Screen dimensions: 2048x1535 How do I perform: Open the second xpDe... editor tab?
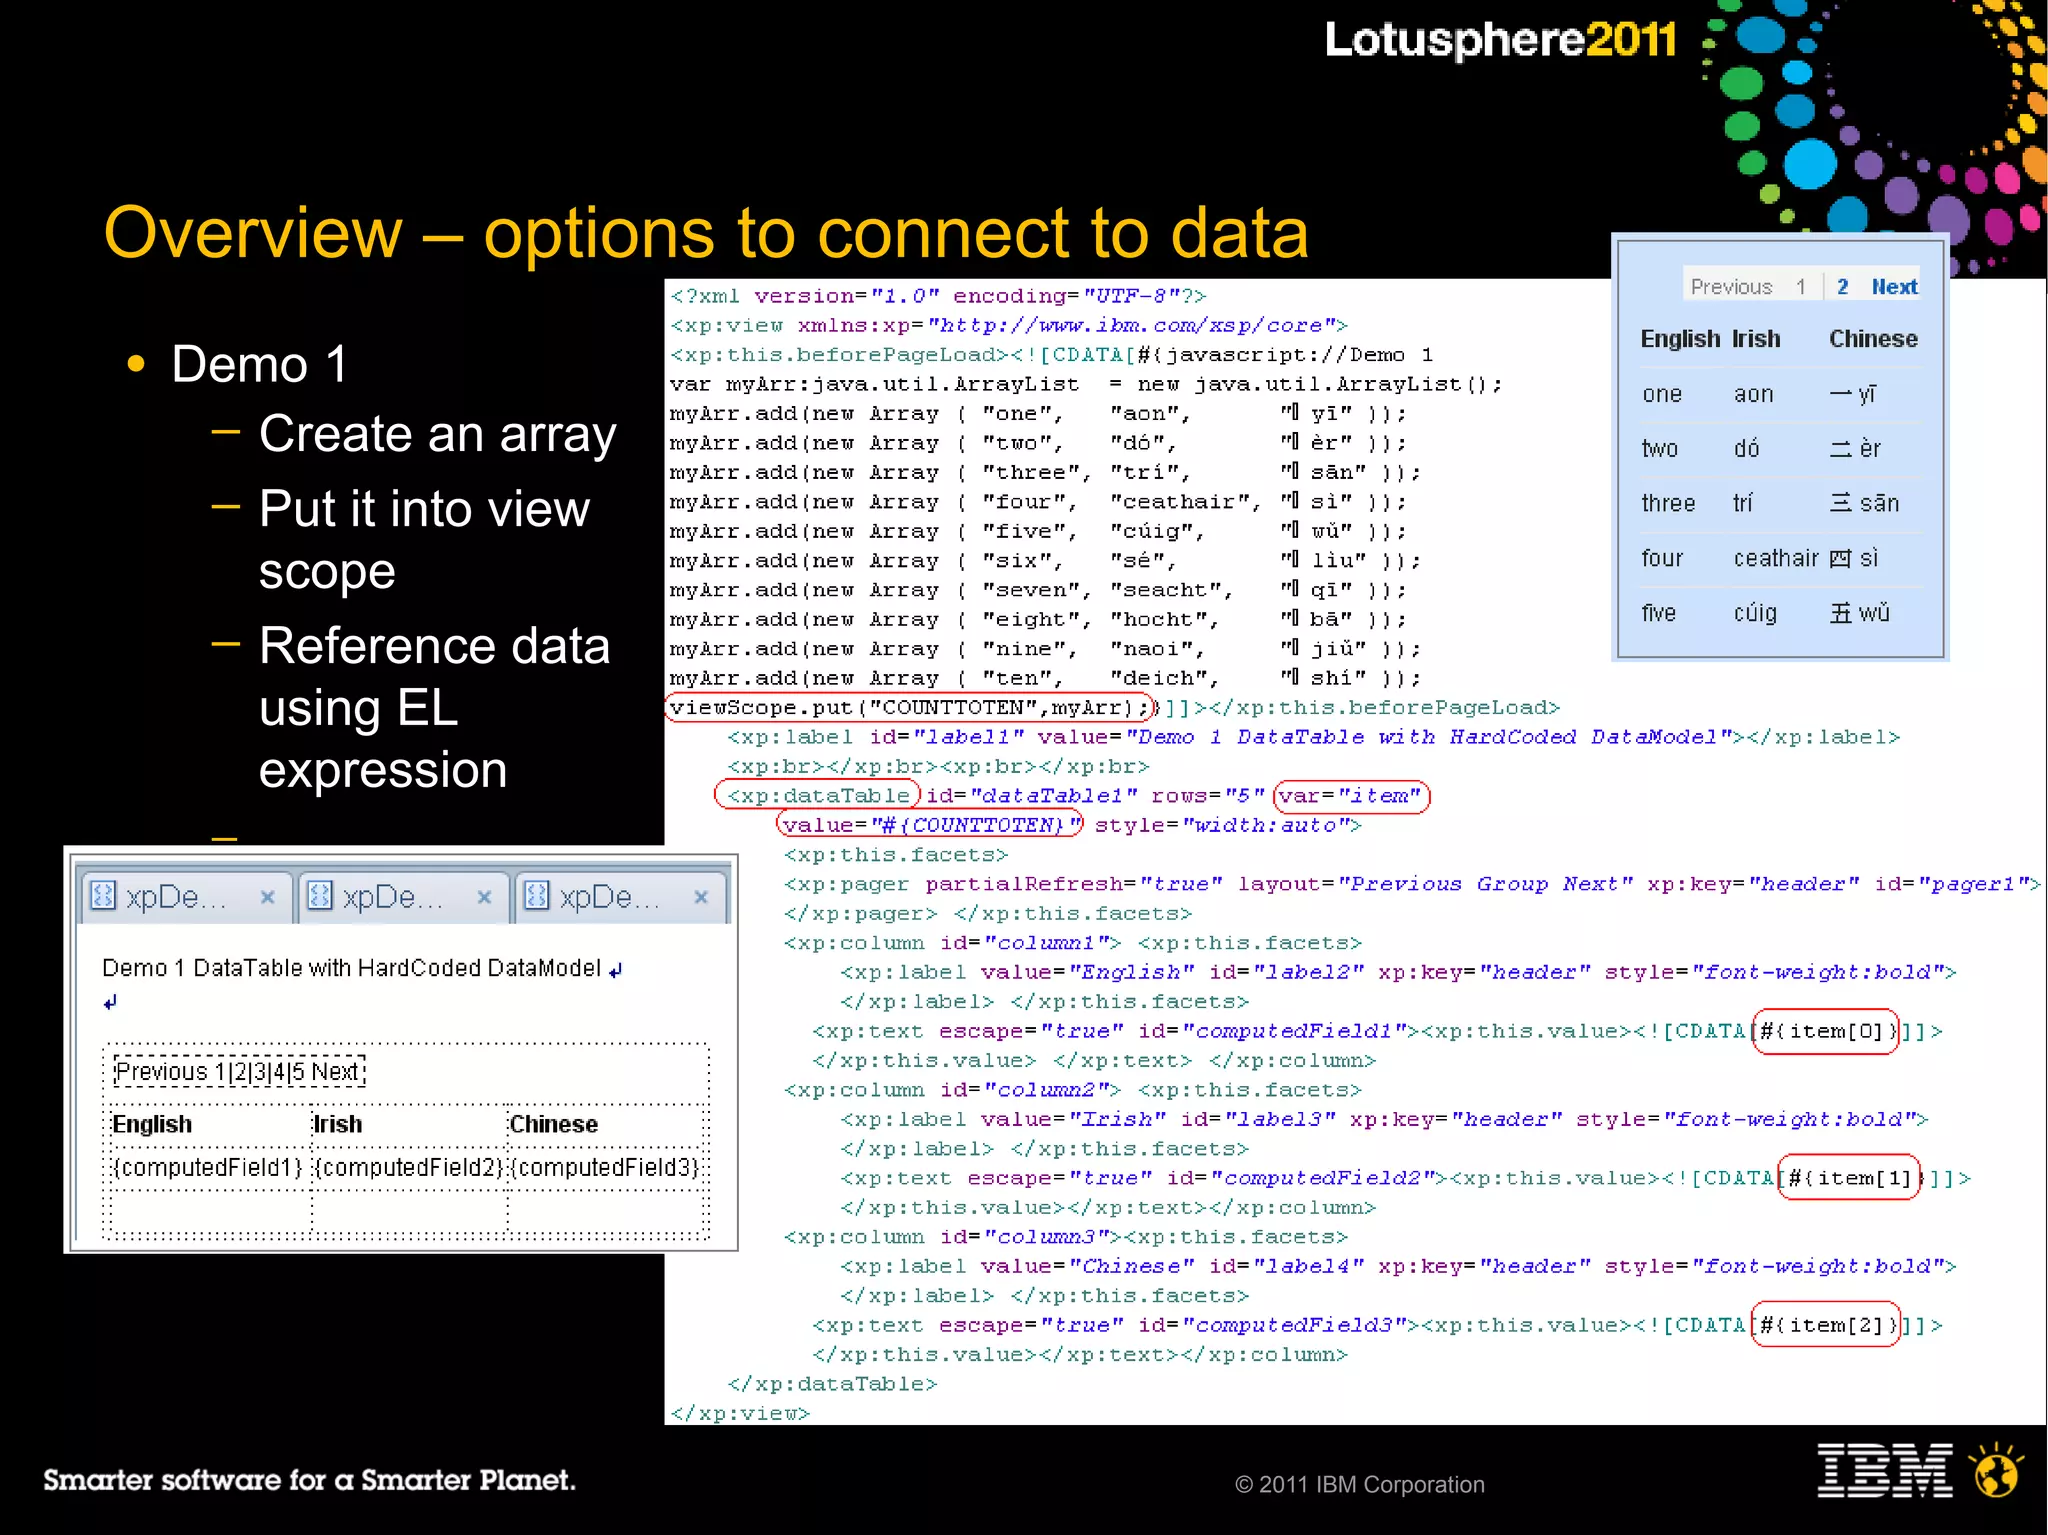[402, 897]
